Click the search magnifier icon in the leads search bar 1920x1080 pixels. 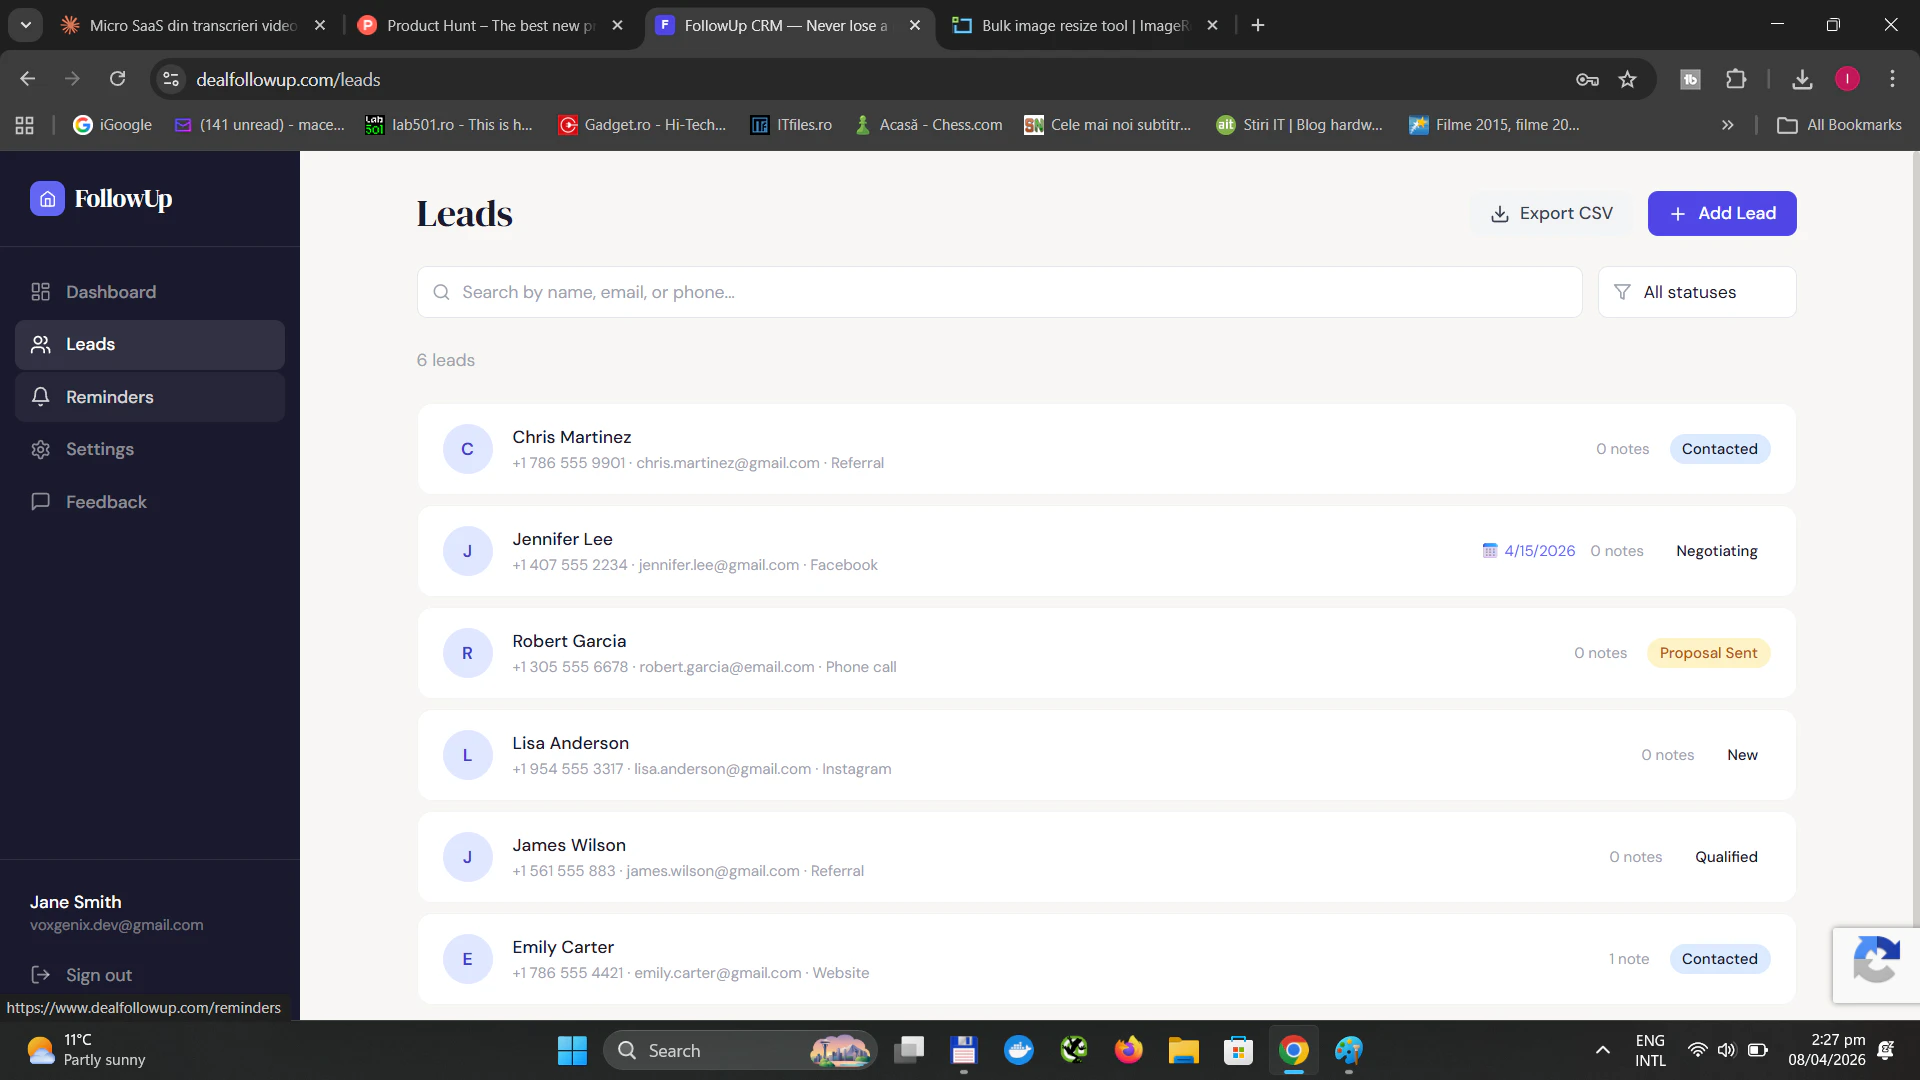pyautogui.click(x=441, y=291)
